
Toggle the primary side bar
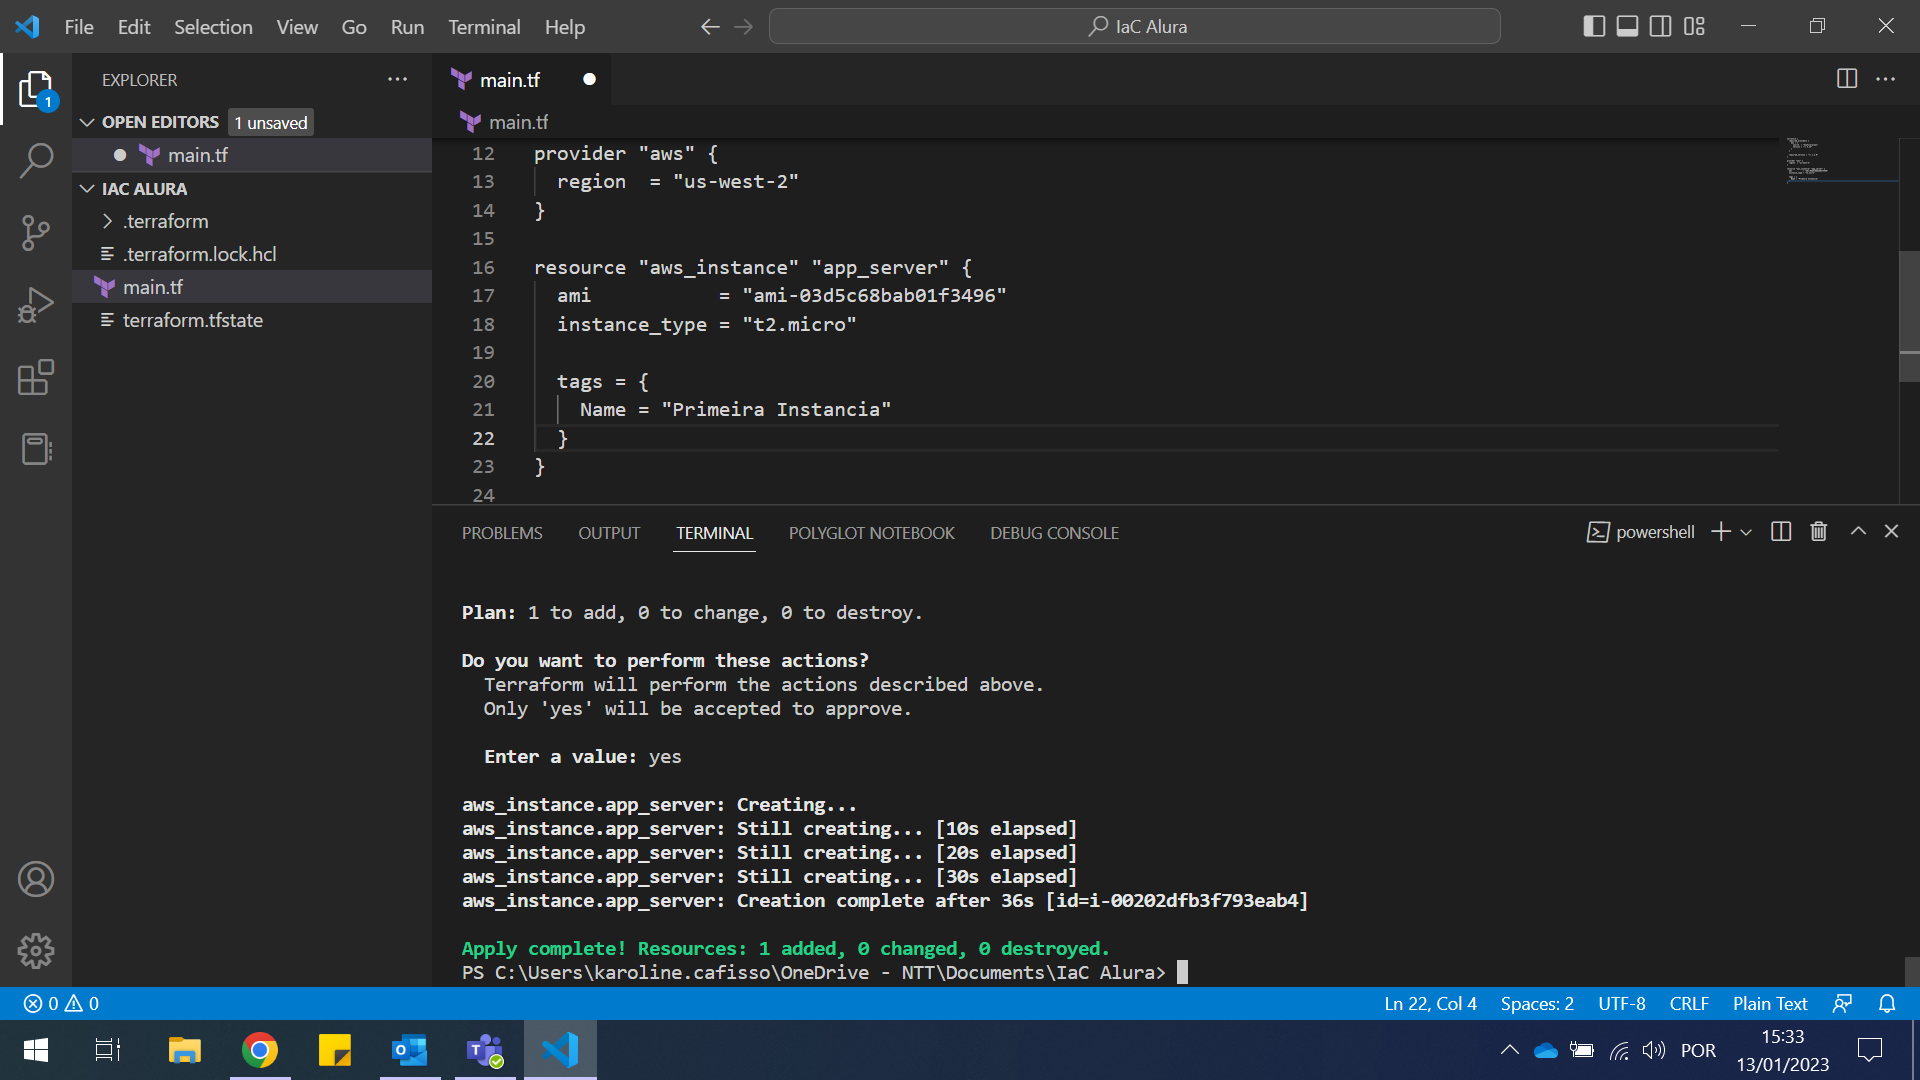(1595, 26)
